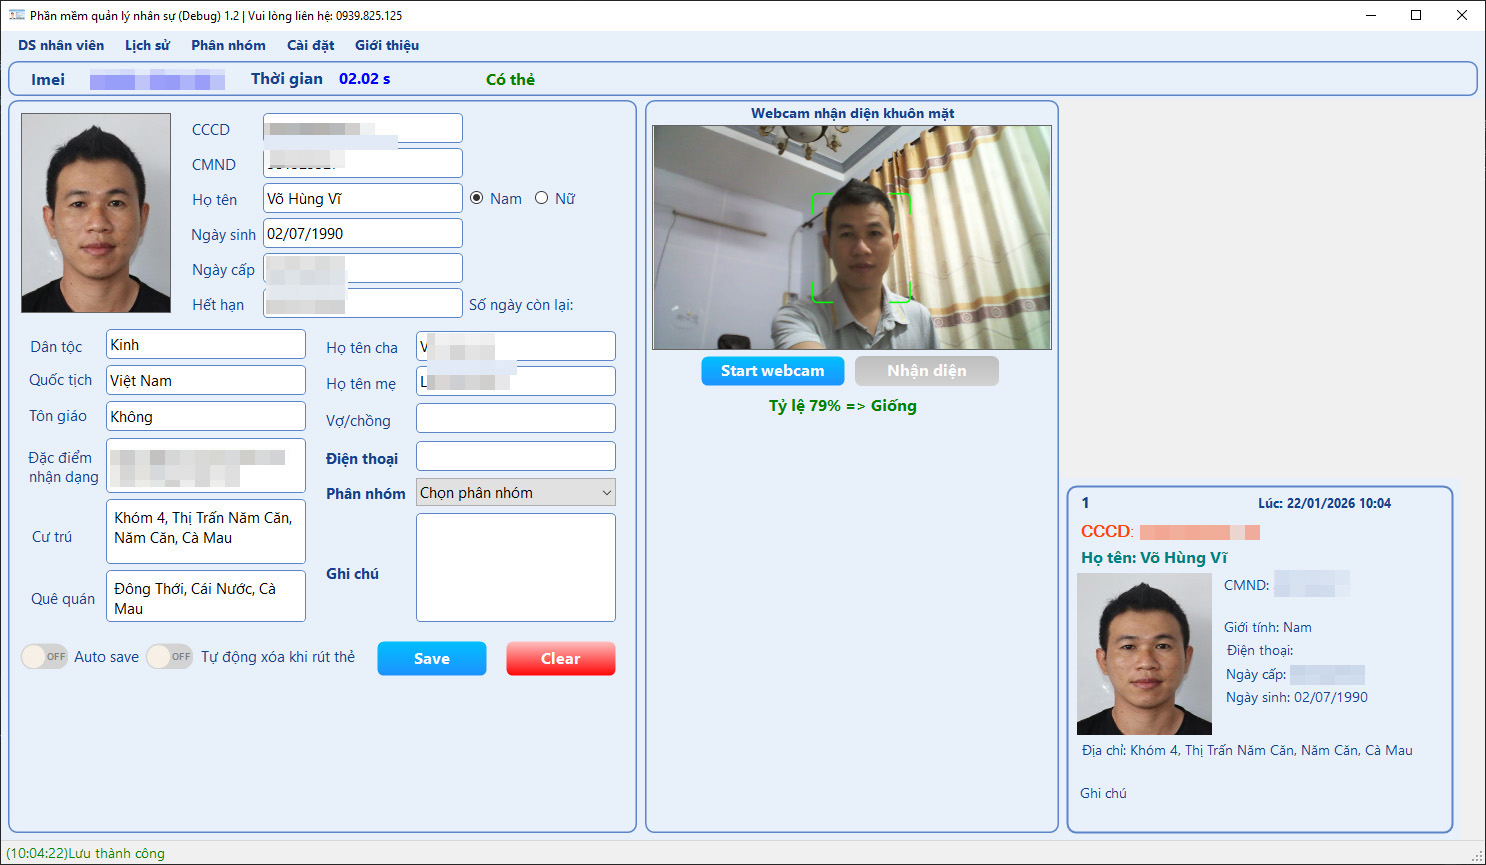Save the employee record
The height and width of the screenshot is (865, 1486).
pos(431,659)
